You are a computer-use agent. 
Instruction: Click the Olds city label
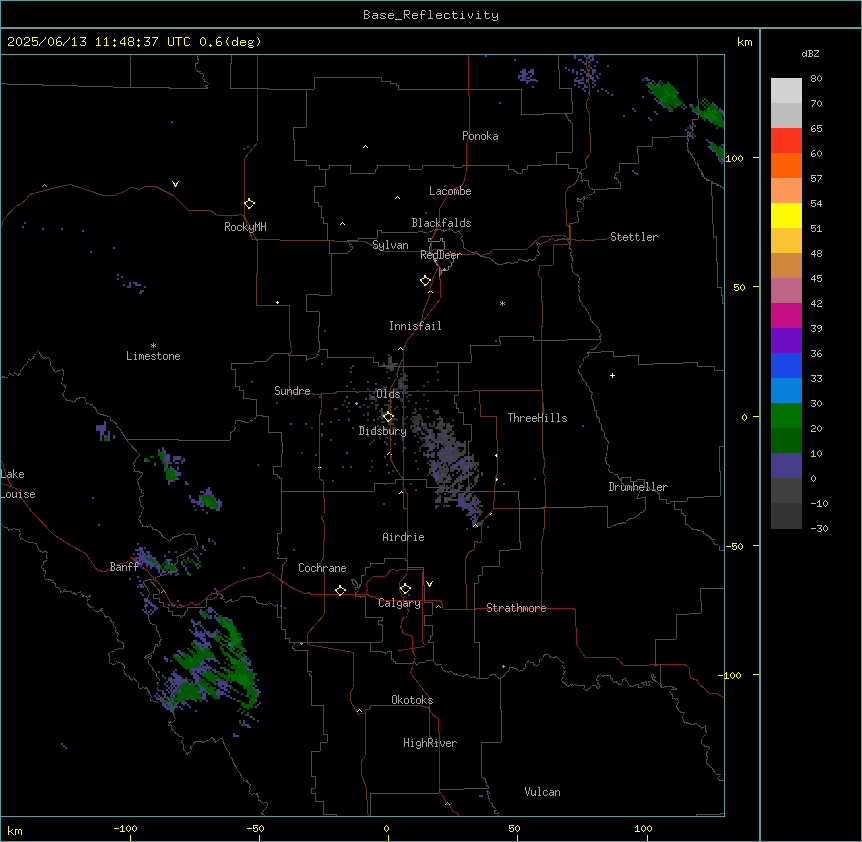tap(388, 394)
